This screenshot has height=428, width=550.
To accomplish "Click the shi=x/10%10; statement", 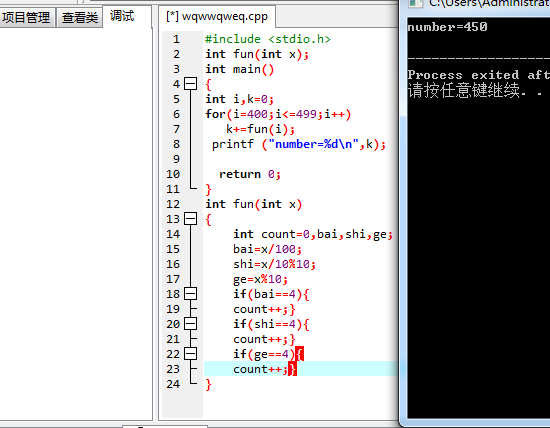I will click(x=274, y=264).
